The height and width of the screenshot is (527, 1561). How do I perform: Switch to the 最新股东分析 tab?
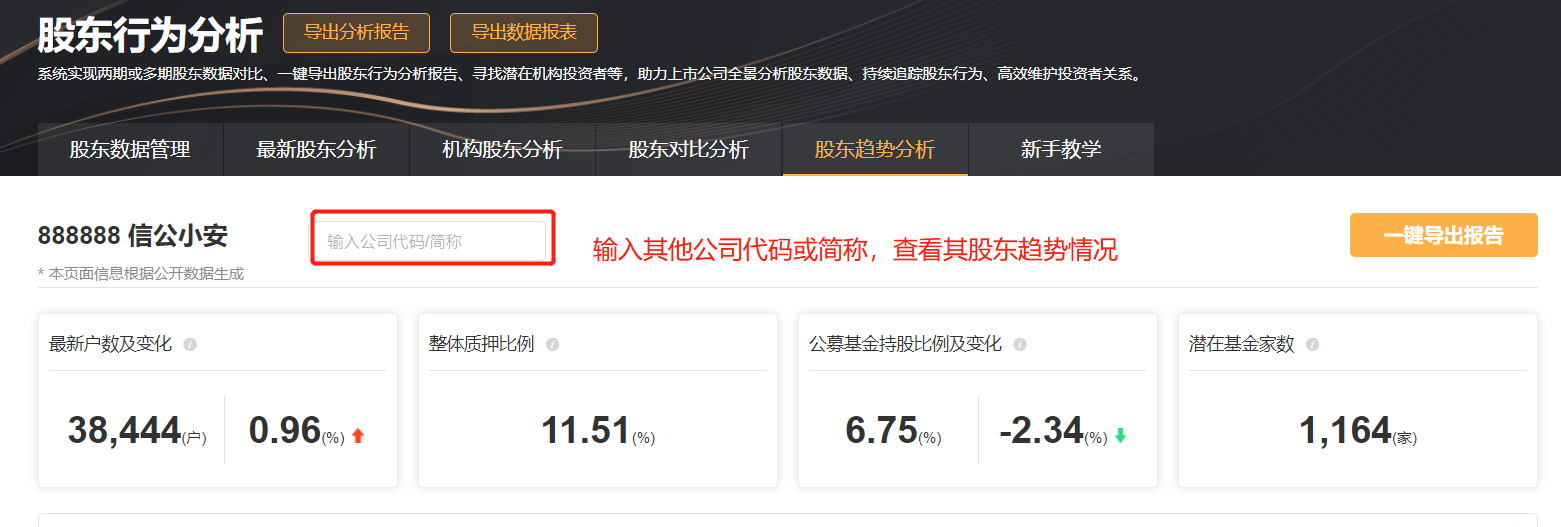[x=316, y=149]
